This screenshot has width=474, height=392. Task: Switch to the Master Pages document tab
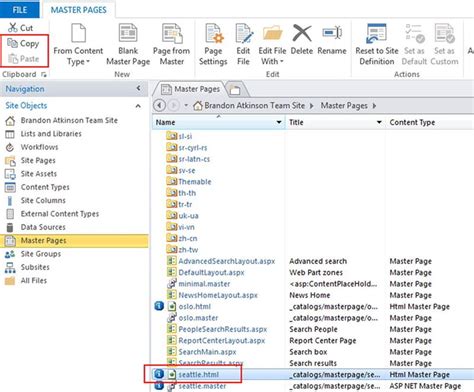tap(191, 89)
